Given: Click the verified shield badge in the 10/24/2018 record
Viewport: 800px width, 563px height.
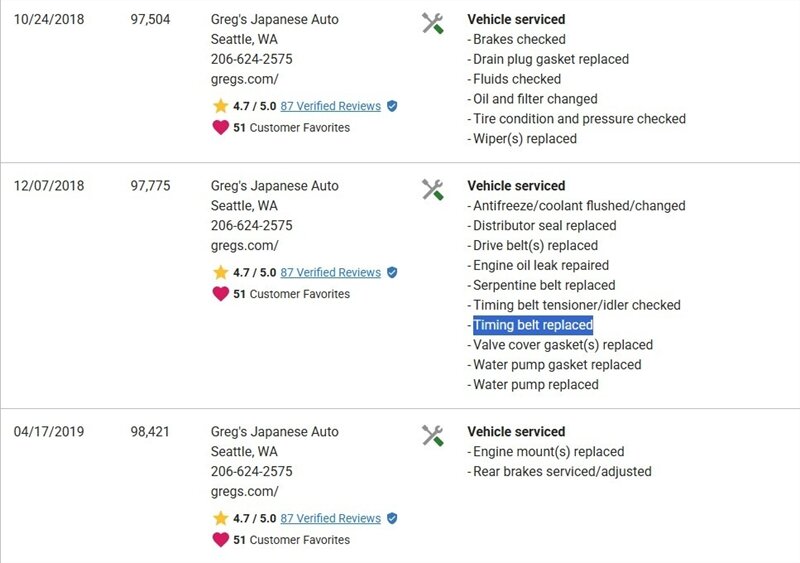Looking at the screenshot, I should (x=392, y=106).
